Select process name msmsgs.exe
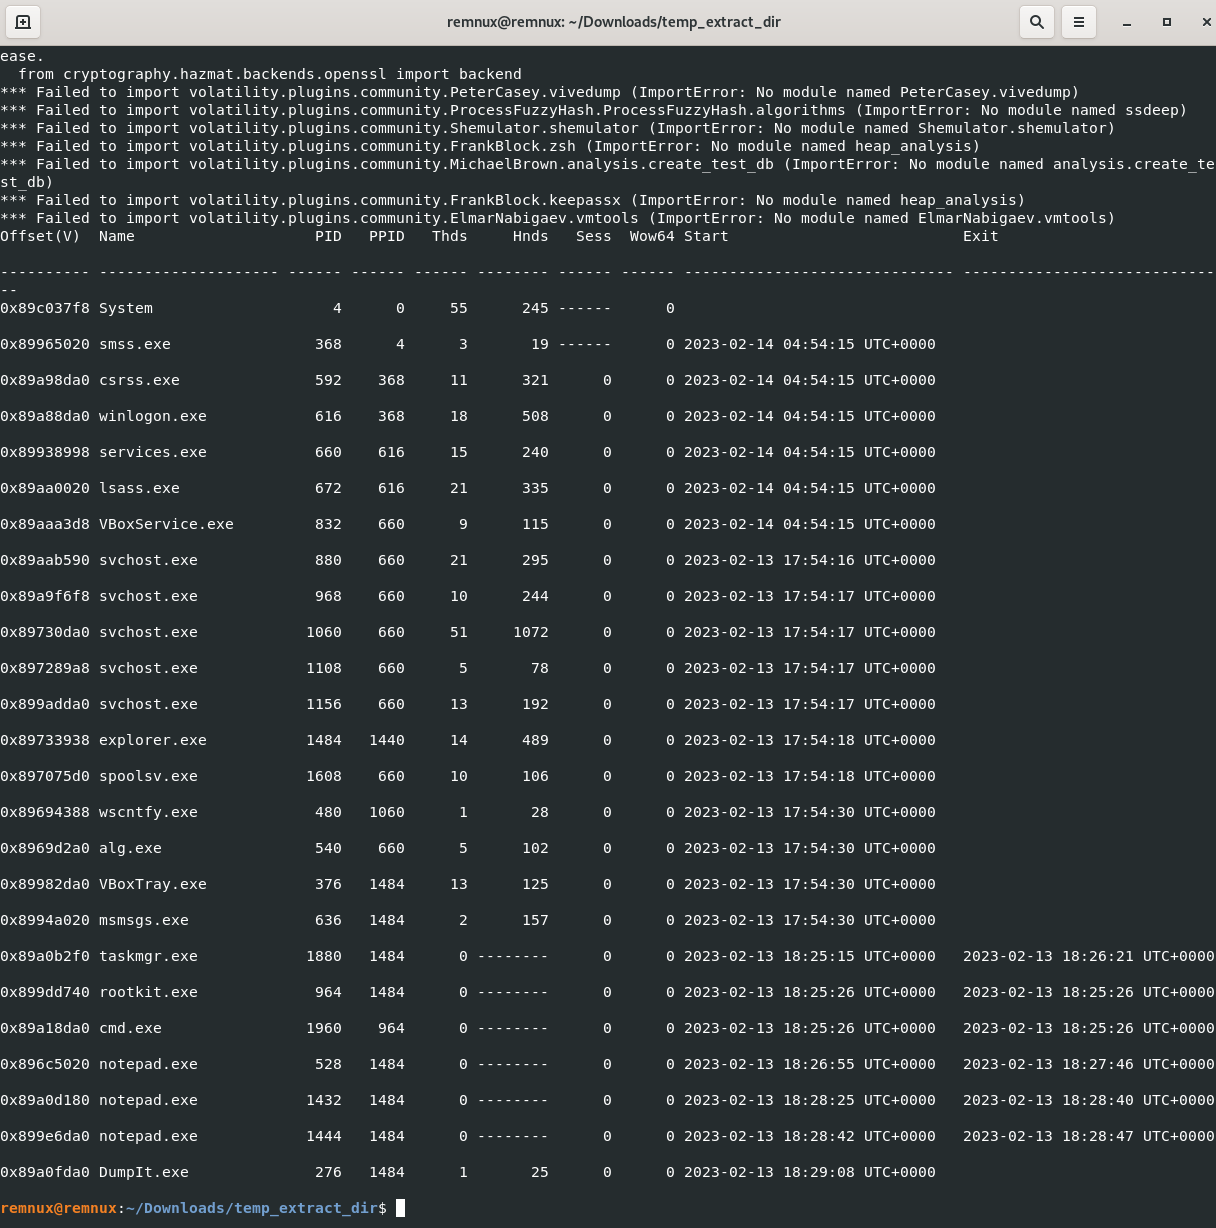The image size is (1216, 1228). click(x=144, y=920)
